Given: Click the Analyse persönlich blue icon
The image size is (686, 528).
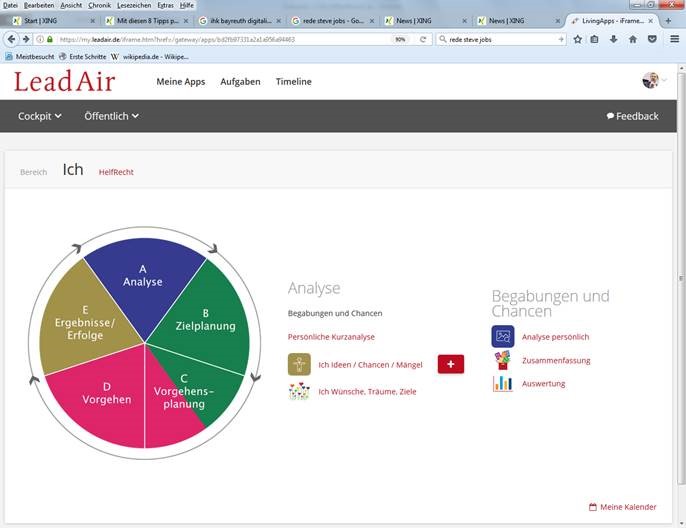Looking at the screenshot, I should pyautogui.click(x=502, y=337).
